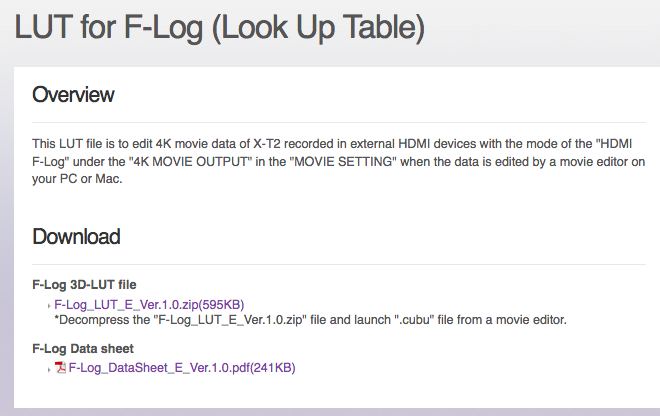
Task: Click the "MOVIE SETTING" phrase in overview
Action: coord(343,162)
